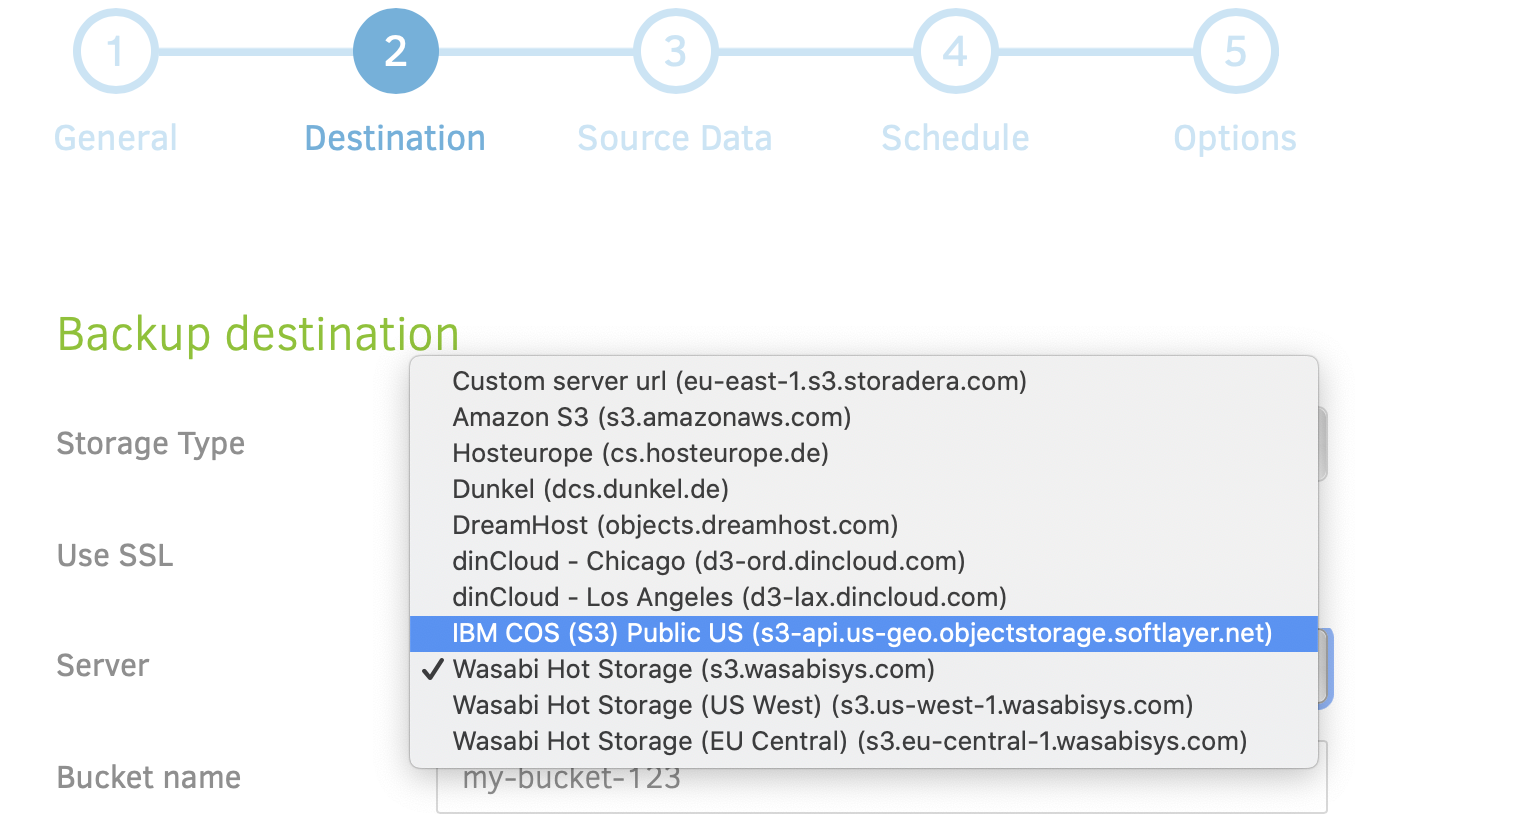Select Hosteurope from the storage options
The height and width of the screenshot is (816, 1530).
click(640, 453)
